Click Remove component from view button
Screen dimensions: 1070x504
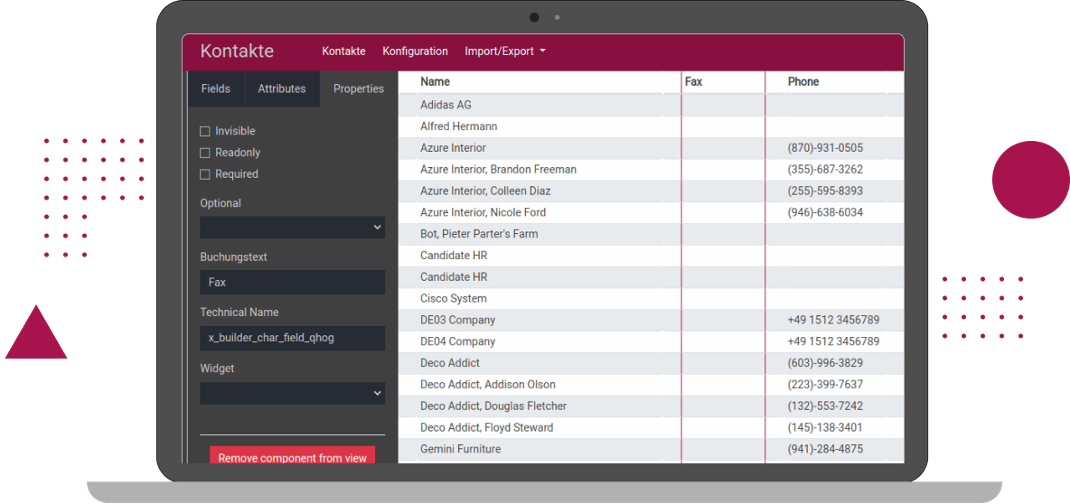click(292, 457)
